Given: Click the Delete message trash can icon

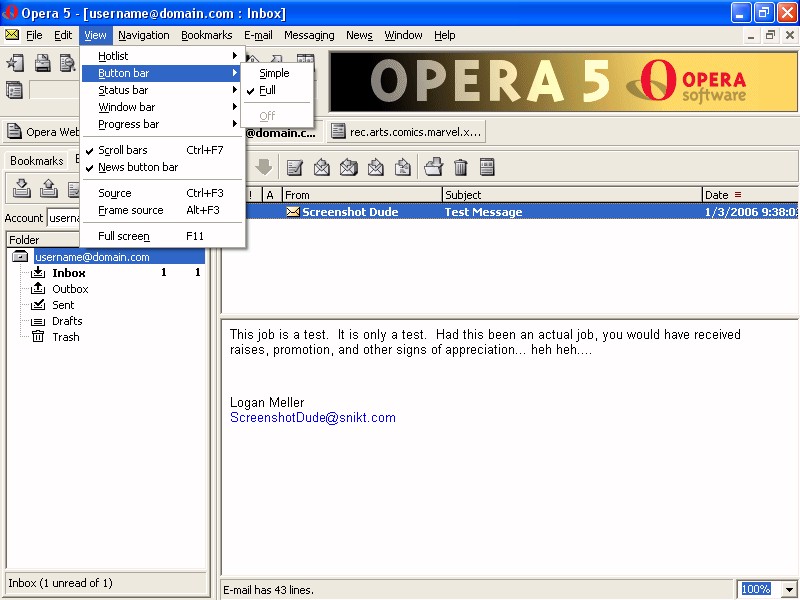Looking at the screenshot, I should point(460,167).
